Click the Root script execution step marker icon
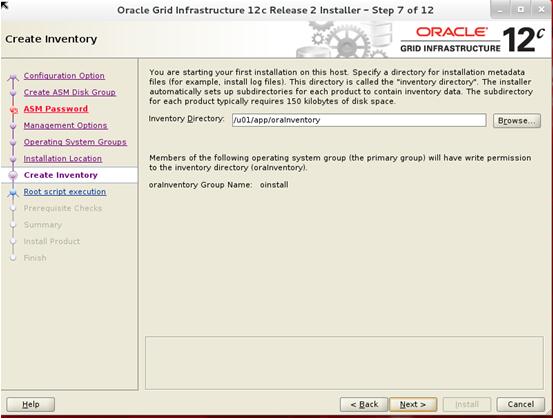This screenshot has width=553, height=419. [13, 193]
